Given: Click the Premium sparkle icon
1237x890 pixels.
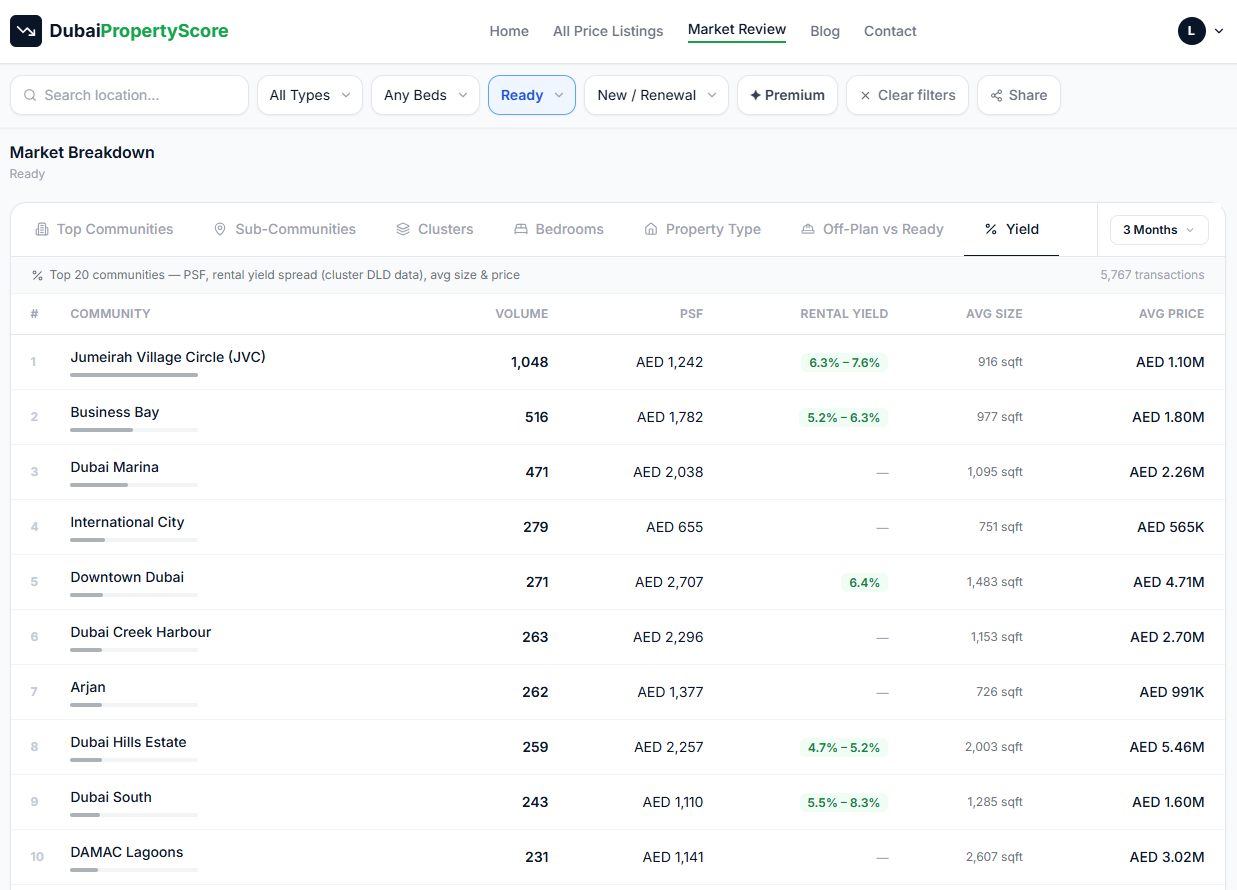Looking at the screenshot, I should point(755,95).
